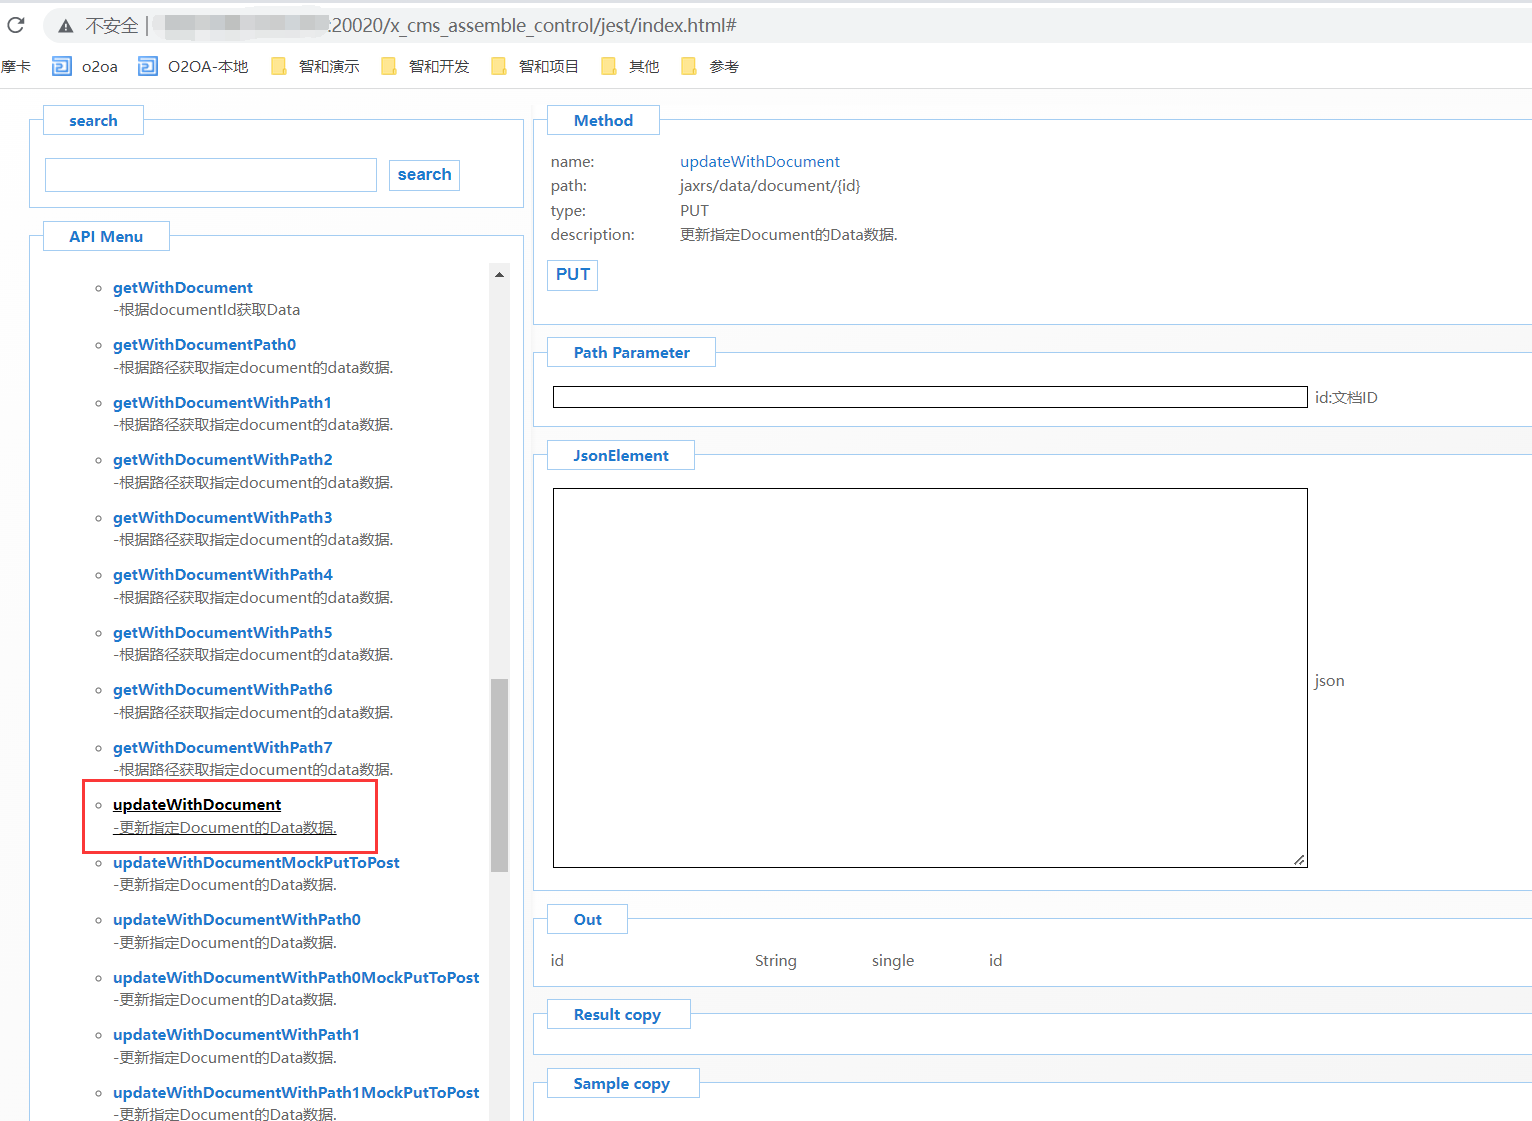Select updateWithDocumentMockPutToPost API entry

256,863
